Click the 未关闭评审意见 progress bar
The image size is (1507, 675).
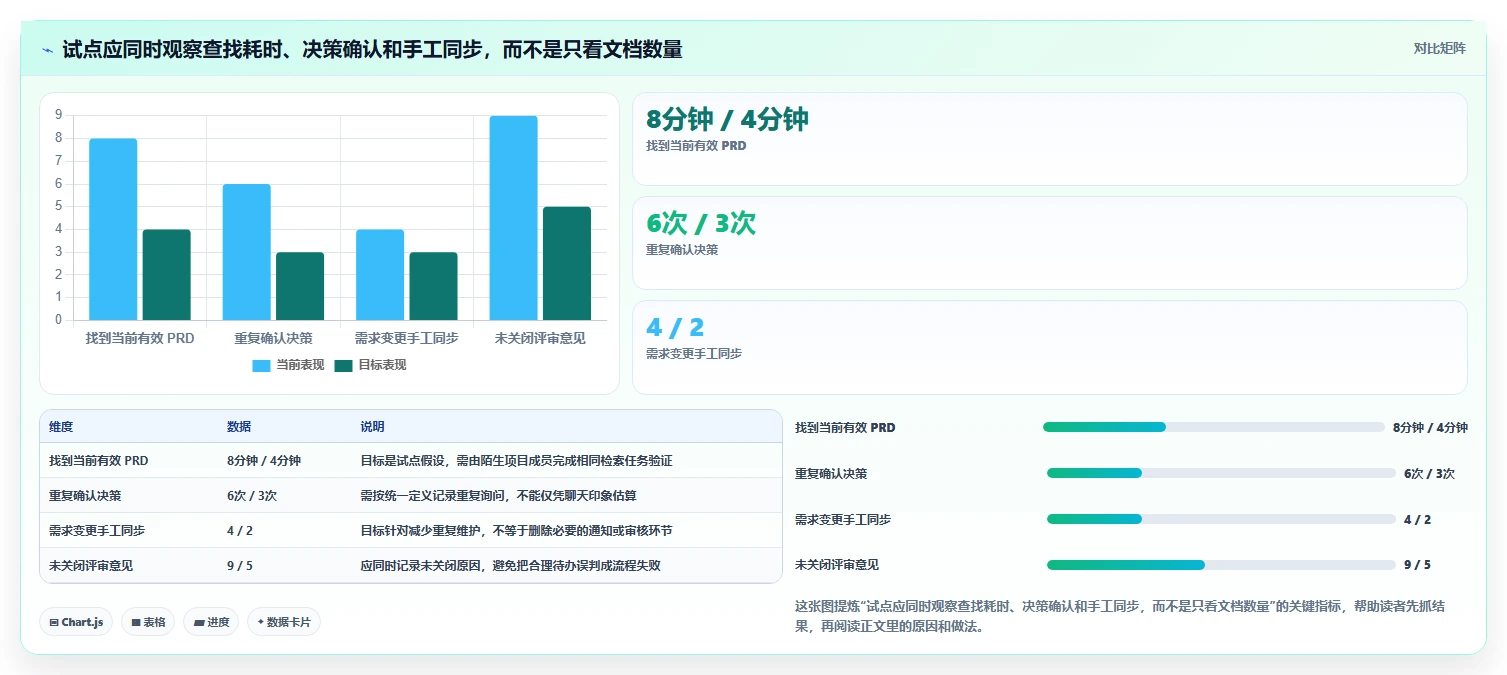tap(1221, 565)
